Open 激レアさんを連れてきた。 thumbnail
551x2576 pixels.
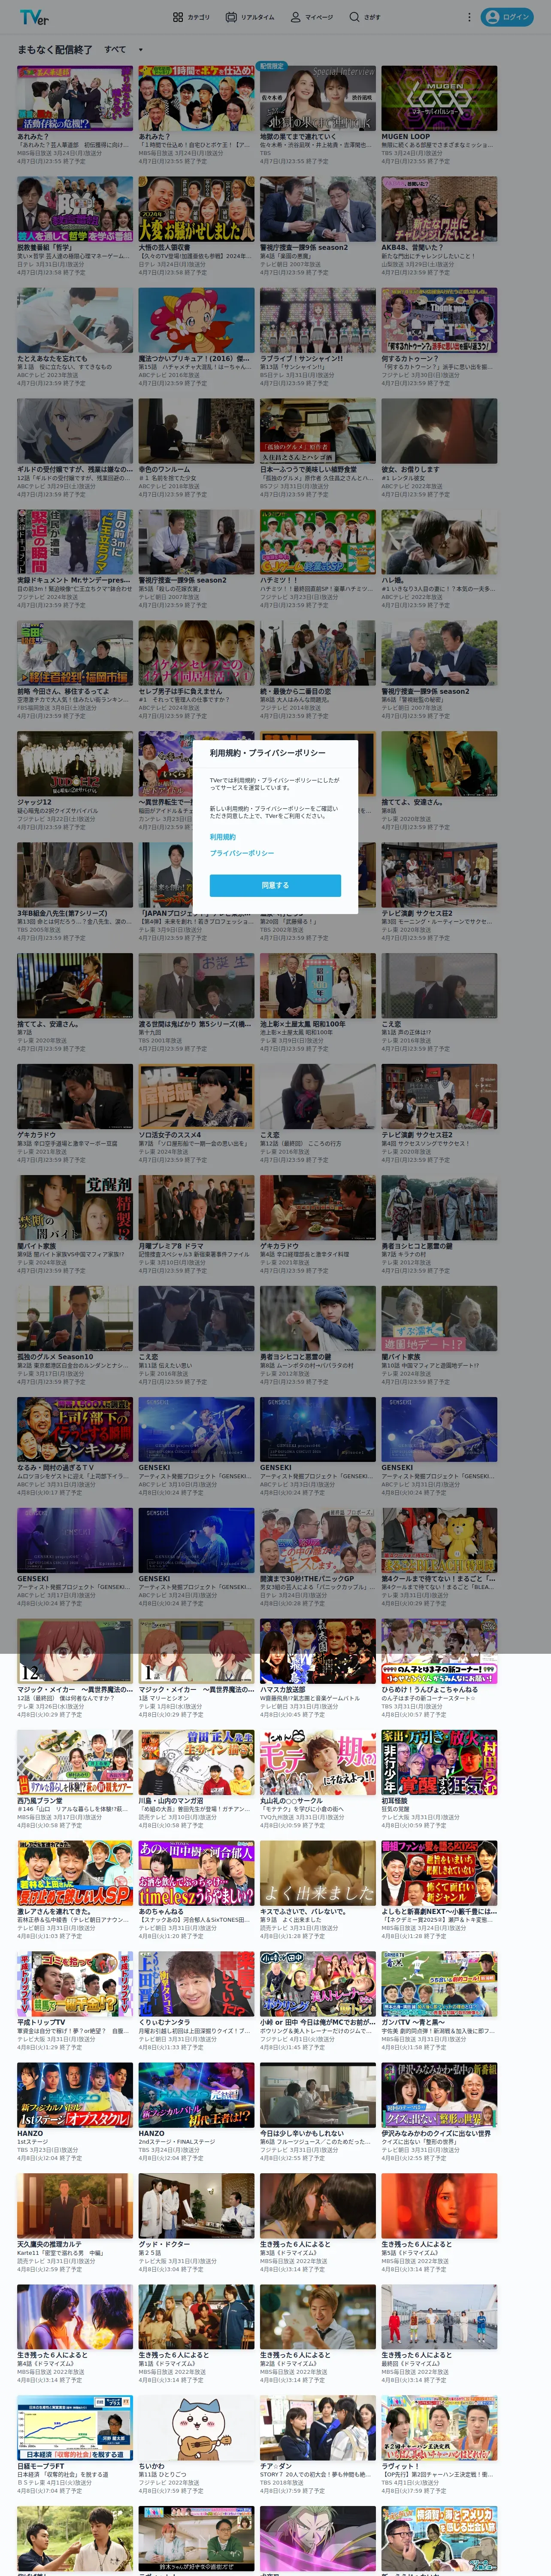[x=75, y=1874]
